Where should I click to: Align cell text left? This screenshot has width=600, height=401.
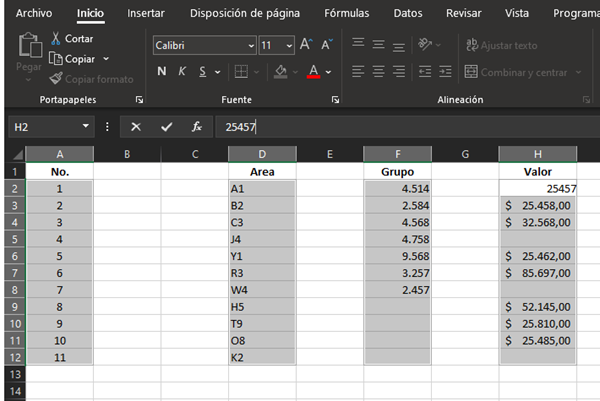coord(358,72)
